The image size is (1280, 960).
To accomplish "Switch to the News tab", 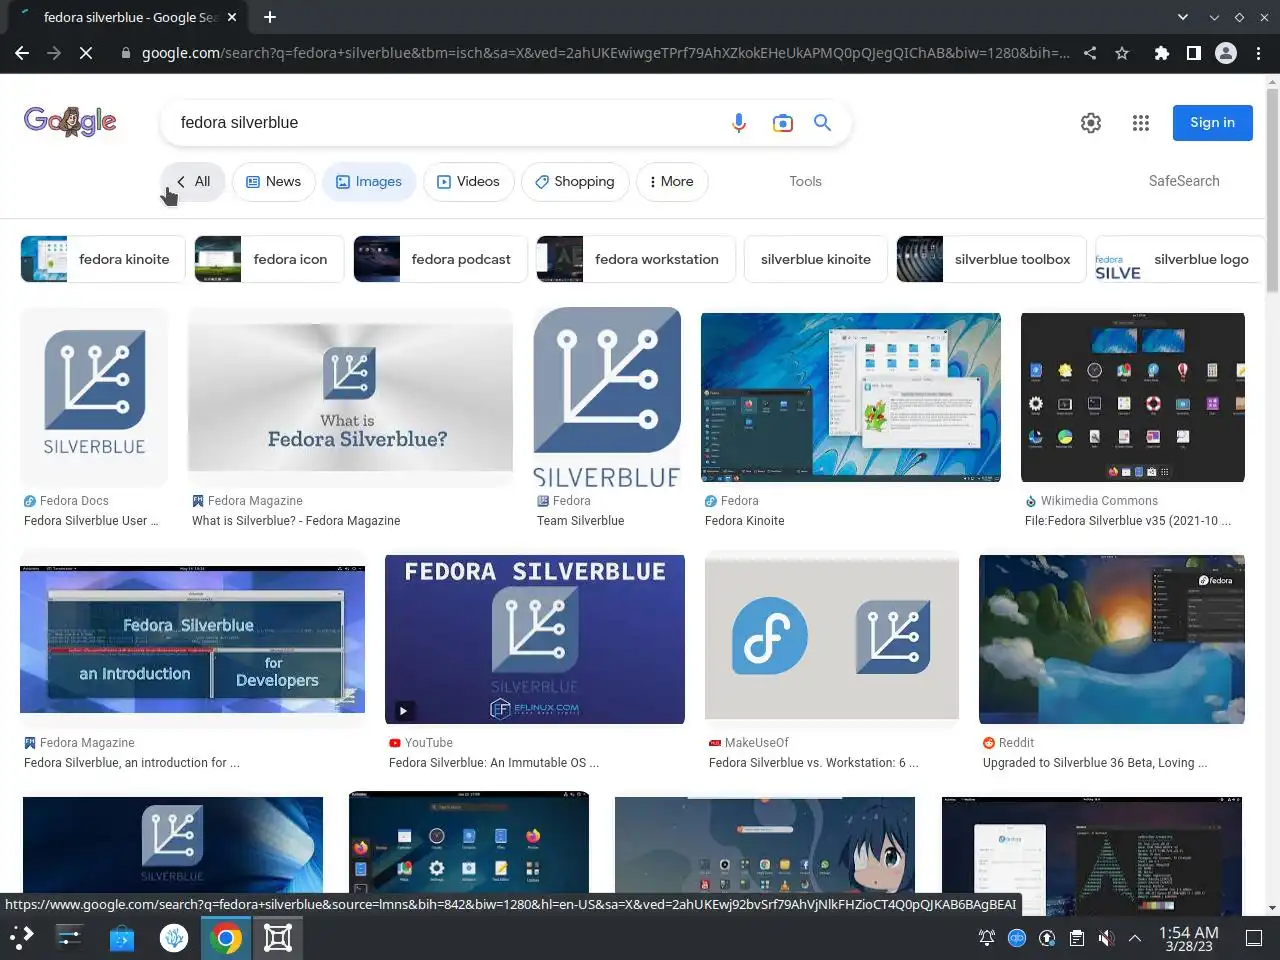I will pos(274,181).
